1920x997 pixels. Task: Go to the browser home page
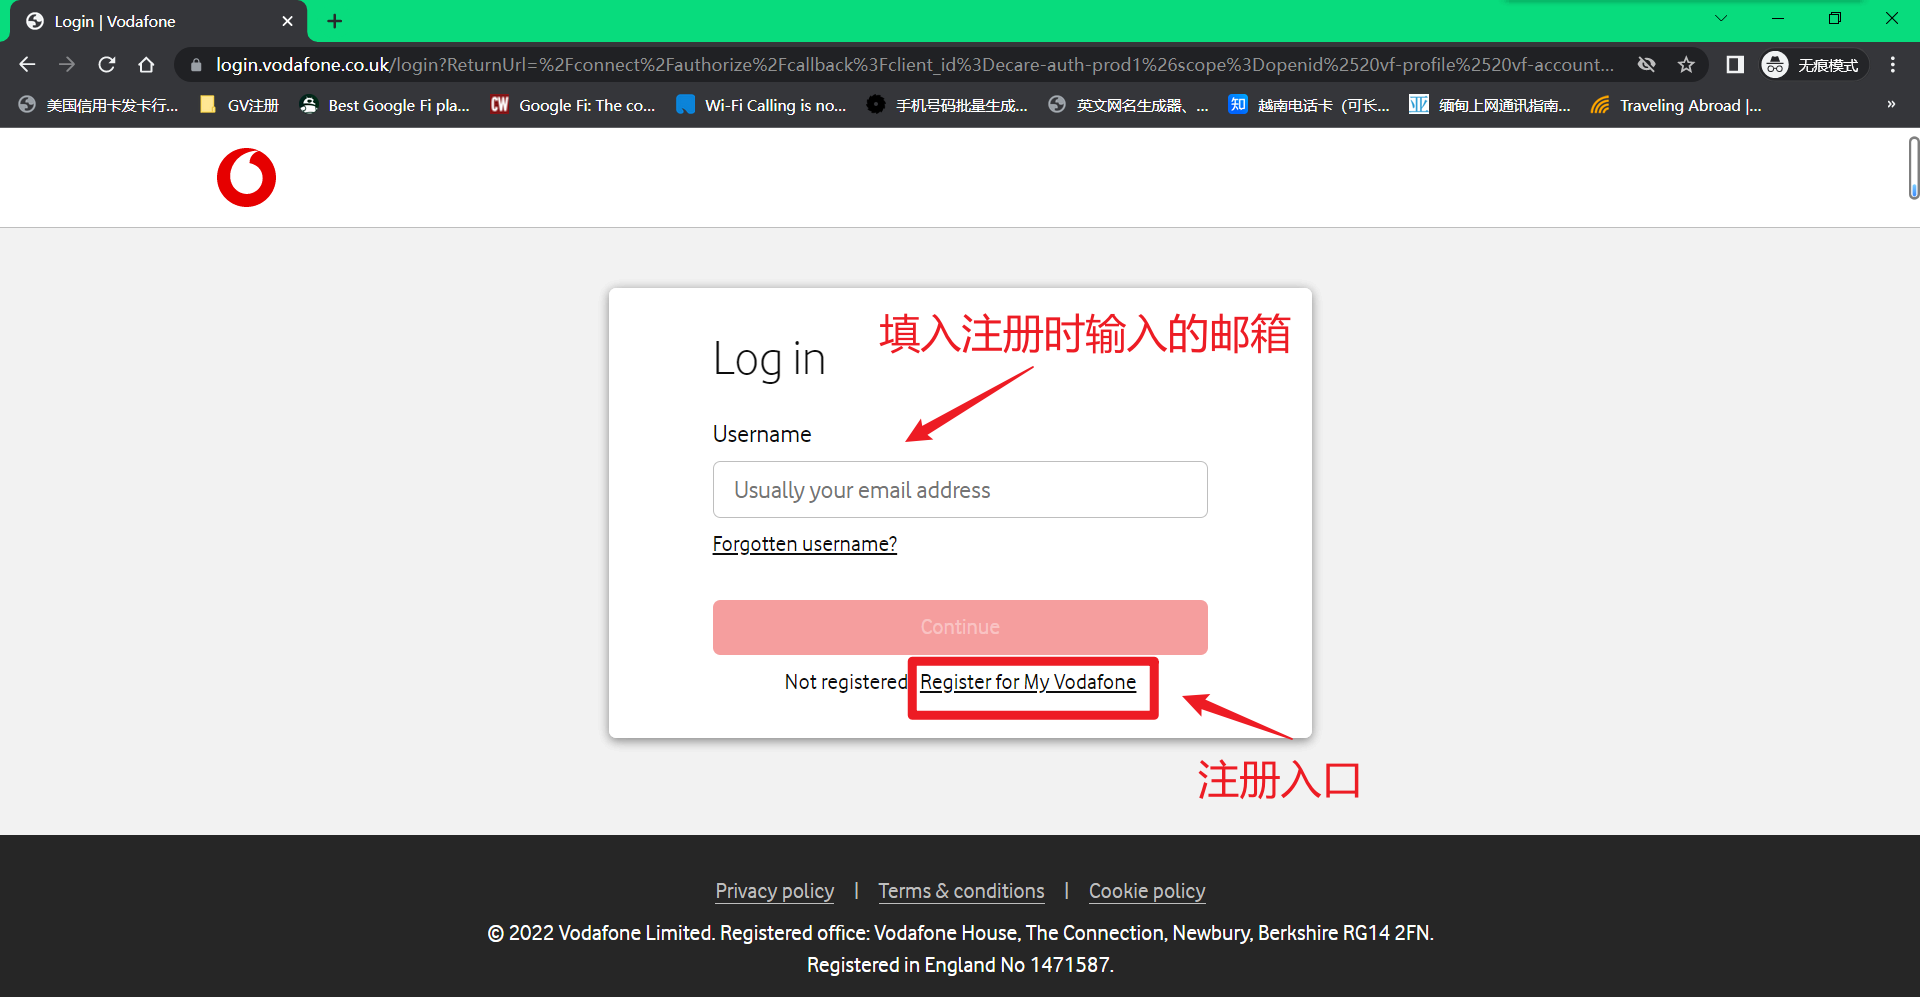point(146,65)
